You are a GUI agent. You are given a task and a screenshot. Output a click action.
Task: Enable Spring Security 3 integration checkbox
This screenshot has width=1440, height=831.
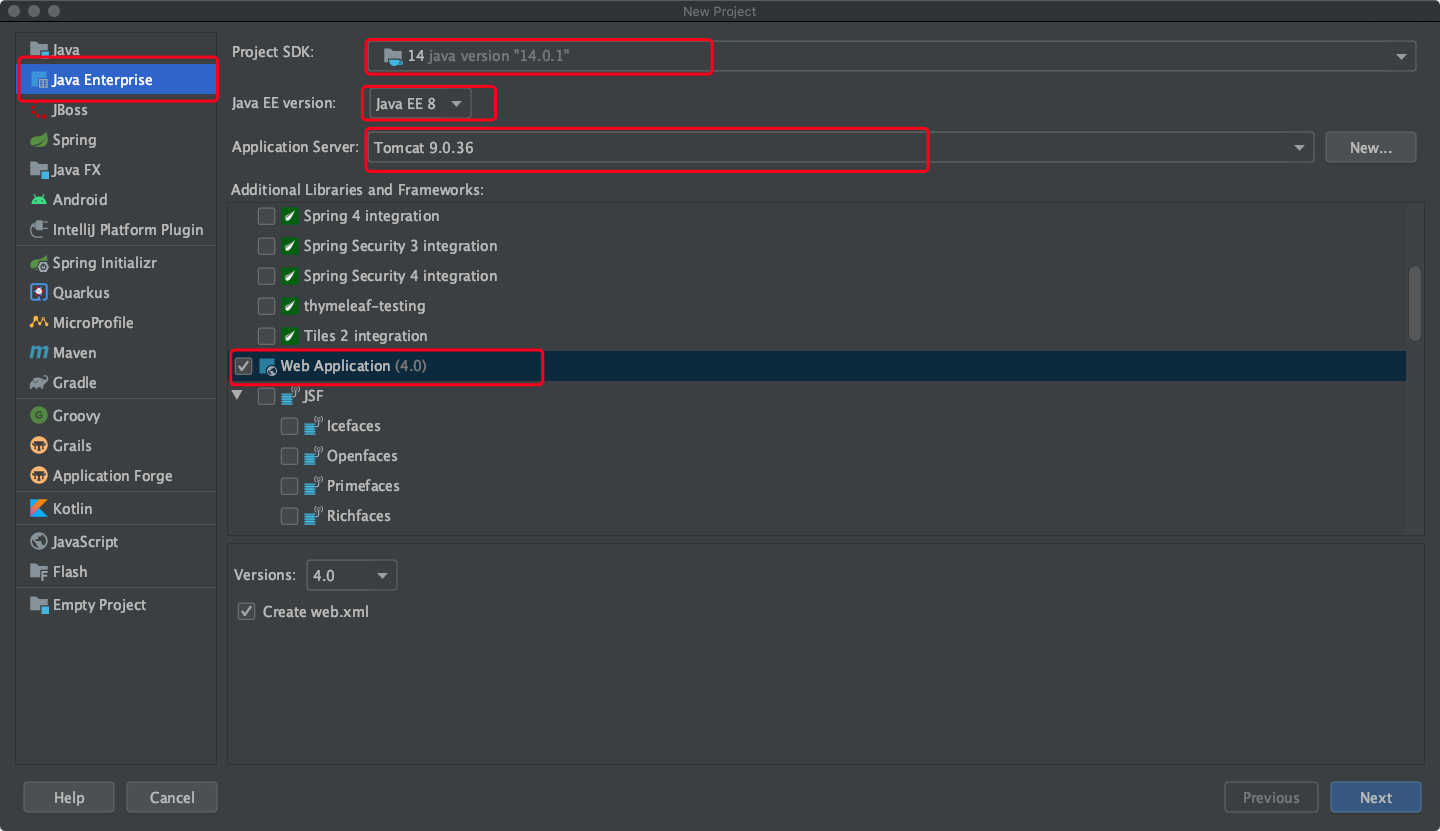coord(266,246)
